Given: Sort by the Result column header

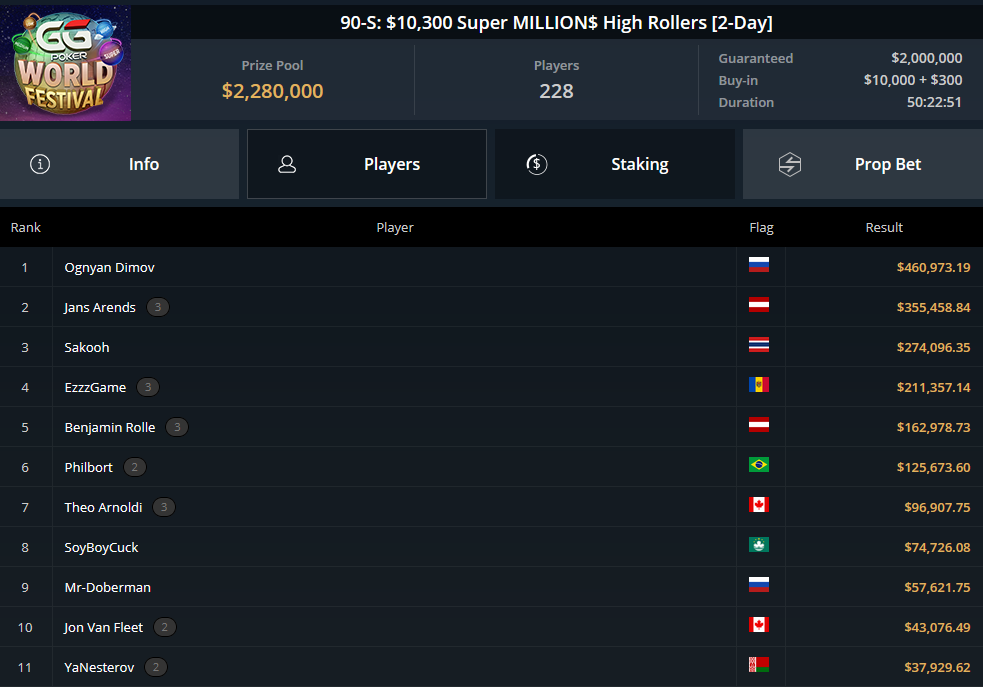Looking at the screenshot, I should coord(884,228).
